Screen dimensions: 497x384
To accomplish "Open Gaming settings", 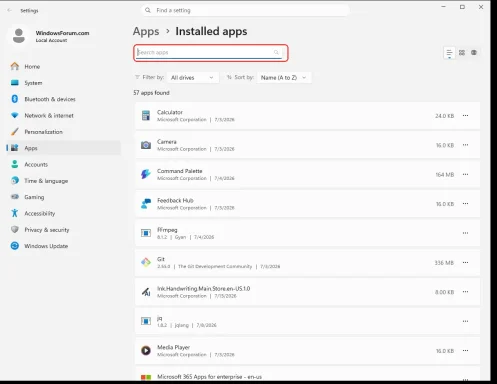I will [63, 197].
